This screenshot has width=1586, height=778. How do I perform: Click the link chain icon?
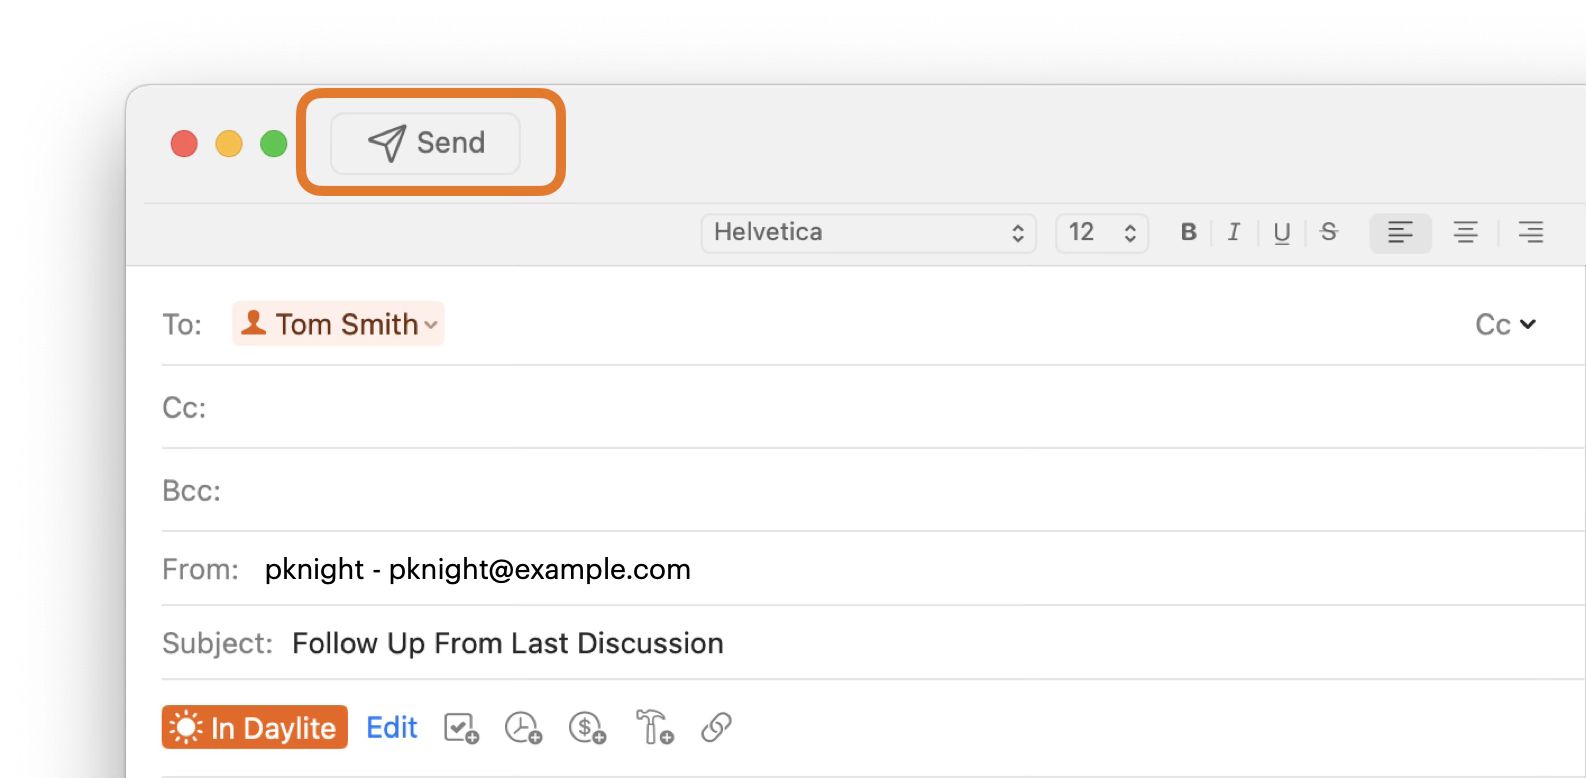[x=716, y=728]
